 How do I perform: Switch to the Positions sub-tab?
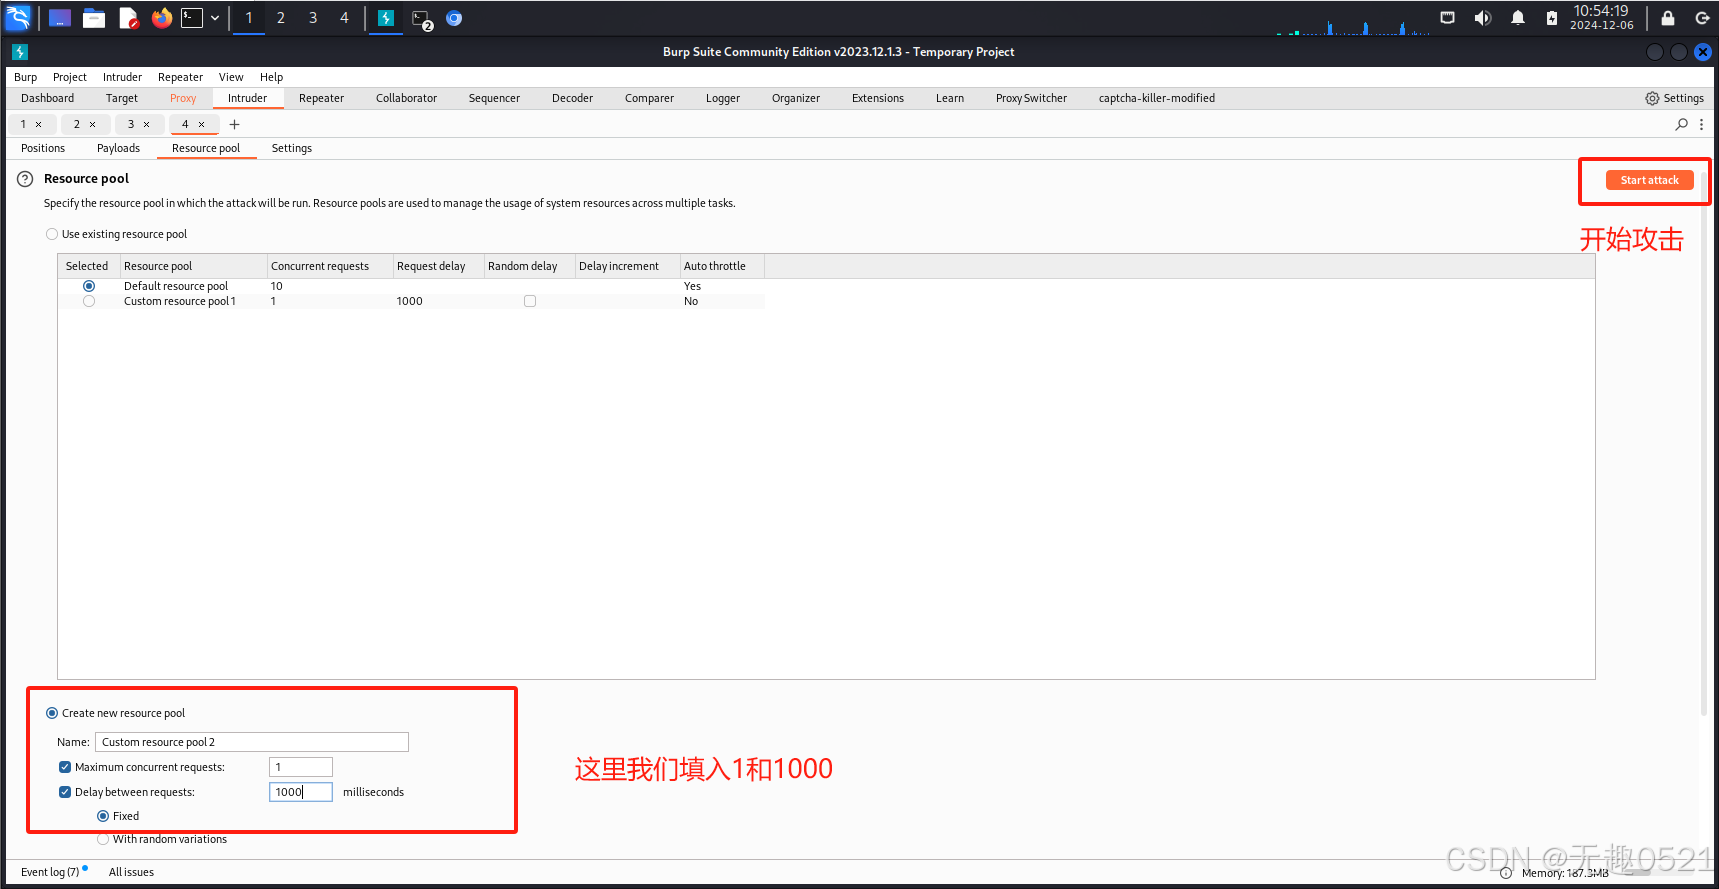43,148
